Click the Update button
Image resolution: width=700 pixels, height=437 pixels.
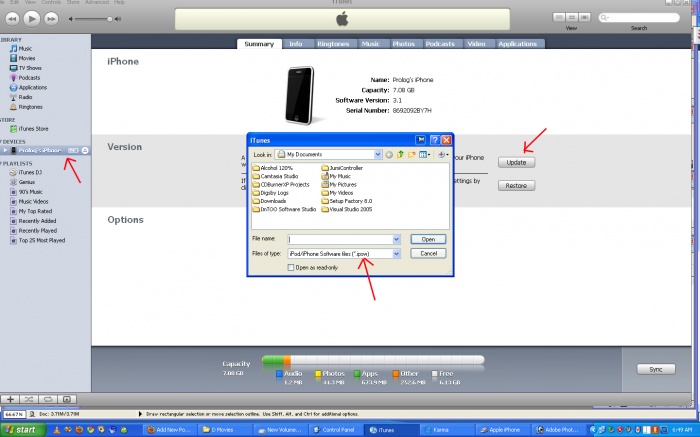517,162
